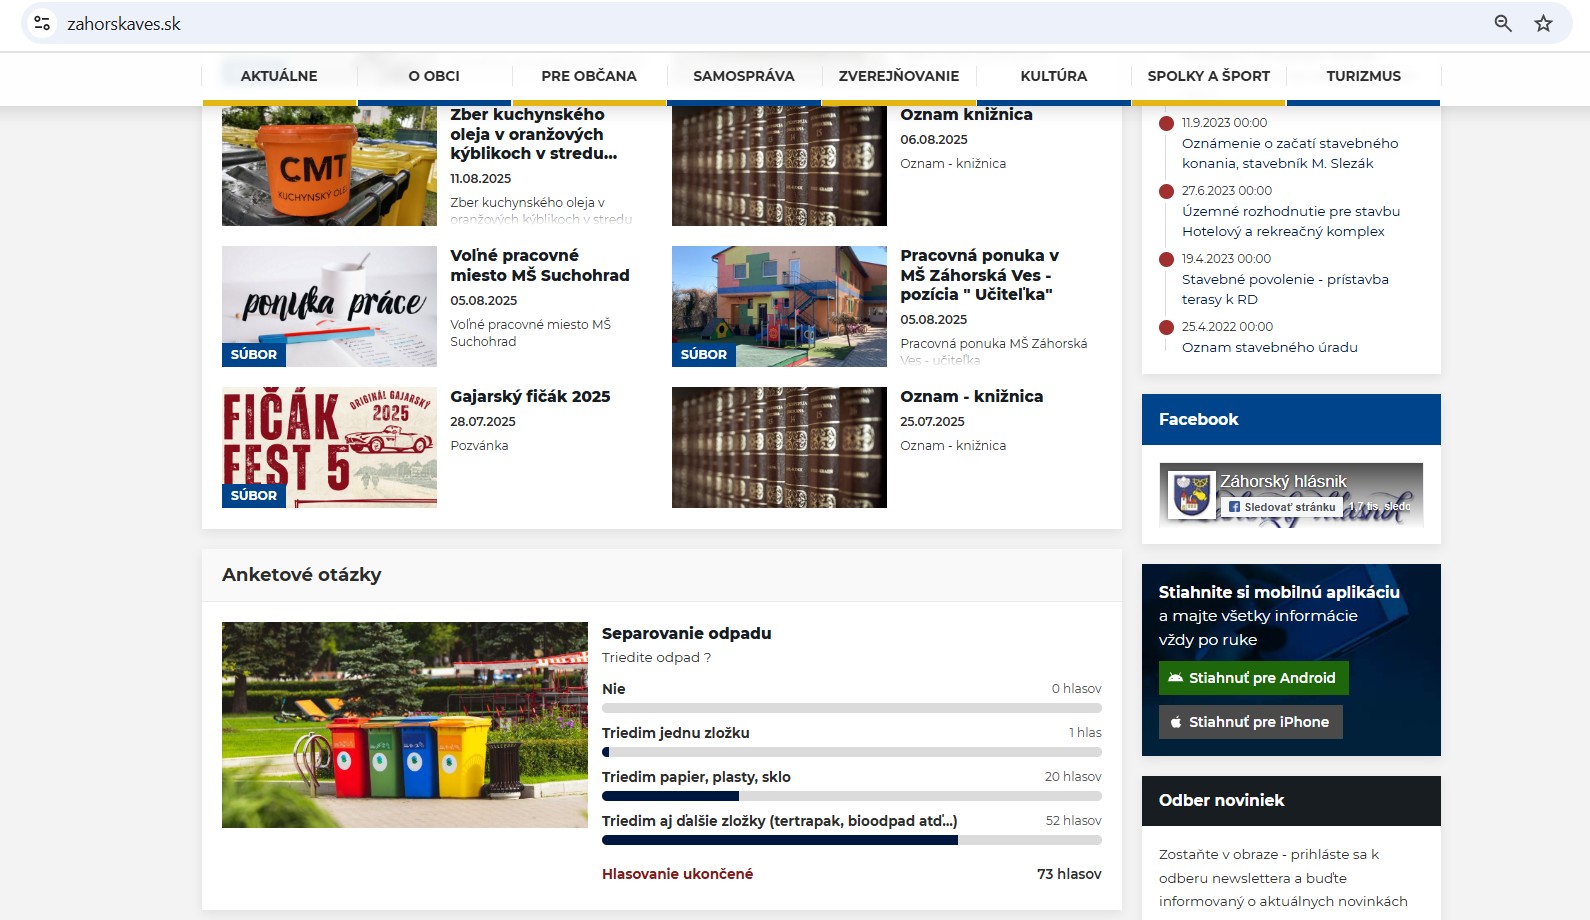This screenshot has height=920, width=1590.
Task: Go to the TURIZMUS menu item
Action: point(1363,76)
